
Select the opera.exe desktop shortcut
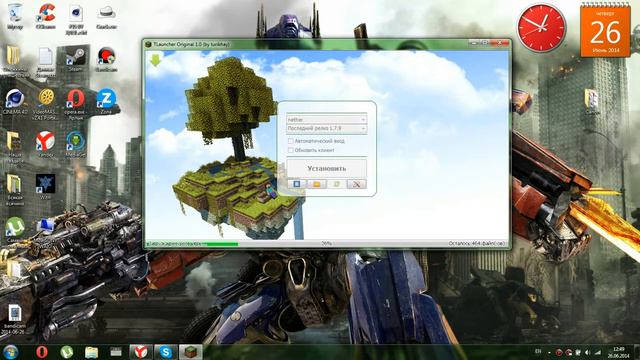(76, 104)
